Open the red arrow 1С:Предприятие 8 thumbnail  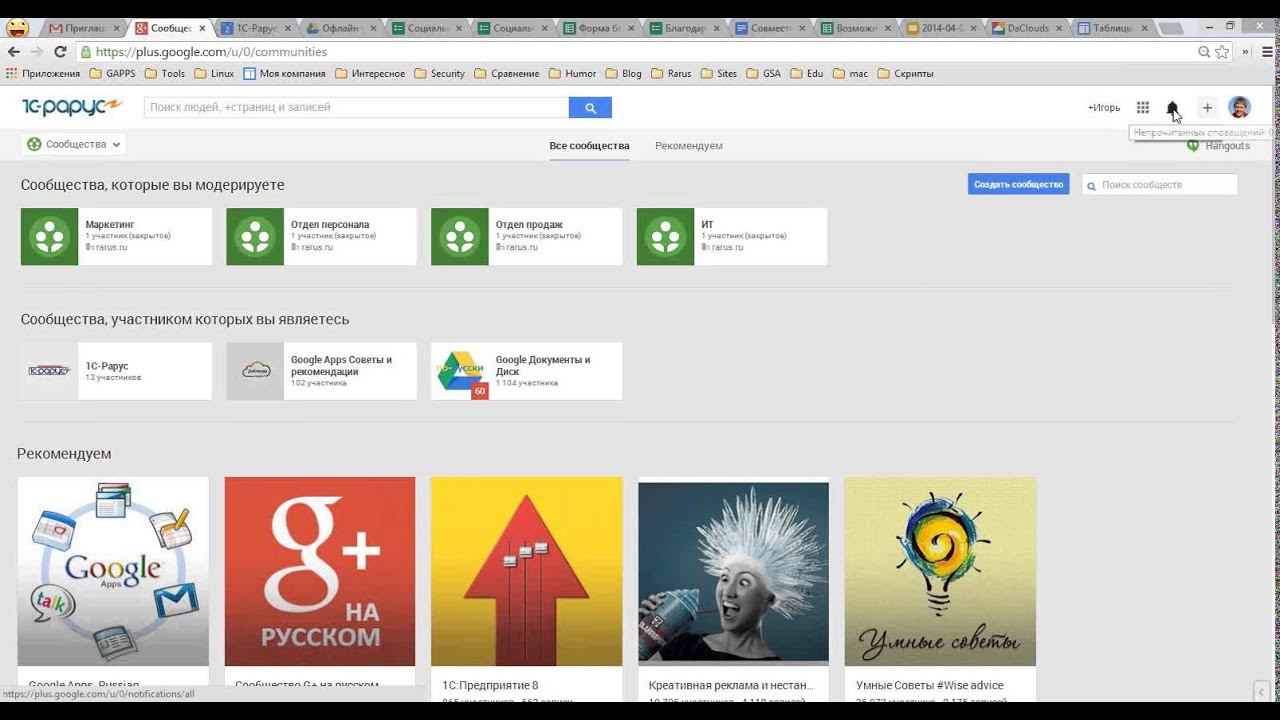pyautogui.click(x=527, y=571)
